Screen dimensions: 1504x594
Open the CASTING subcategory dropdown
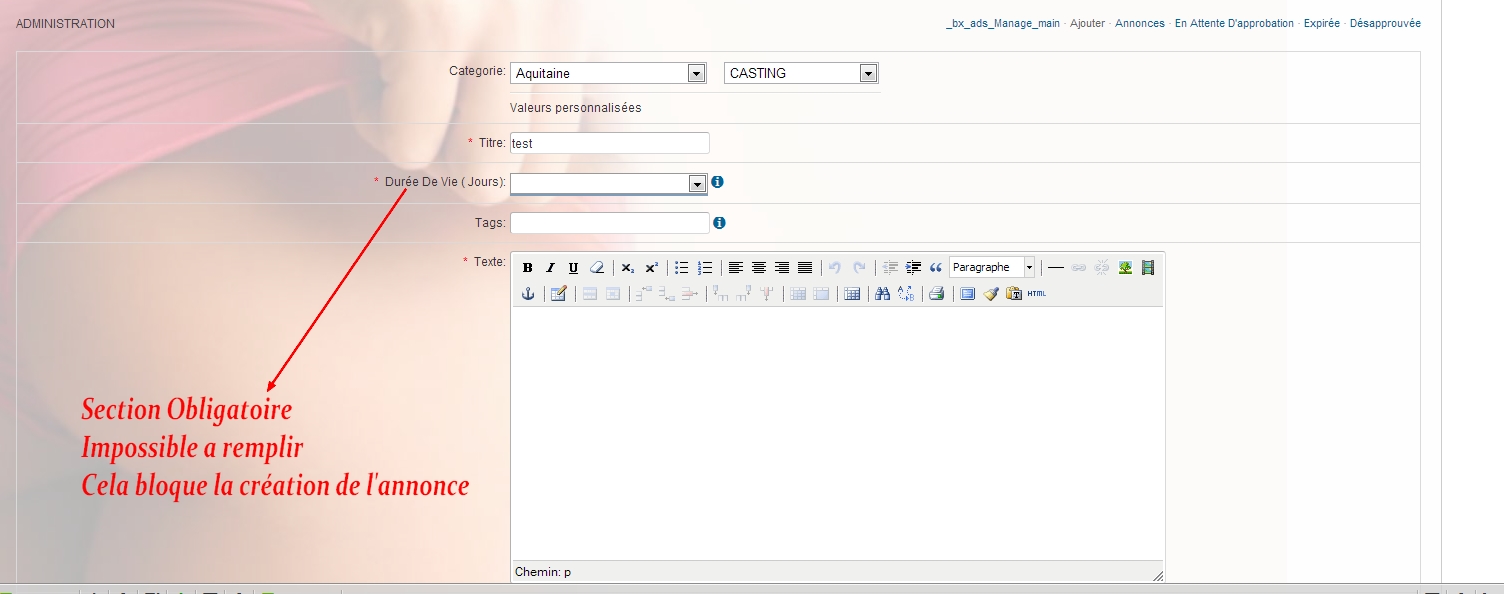pos(868,73)
